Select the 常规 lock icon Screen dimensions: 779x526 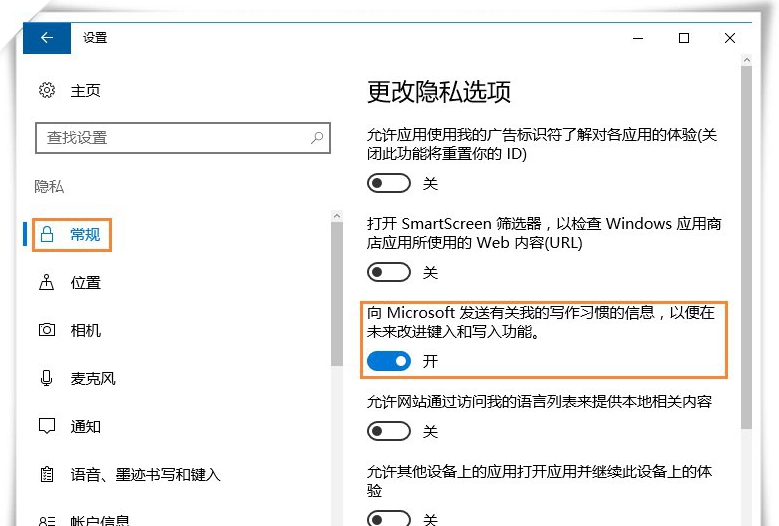coord(47,234)
